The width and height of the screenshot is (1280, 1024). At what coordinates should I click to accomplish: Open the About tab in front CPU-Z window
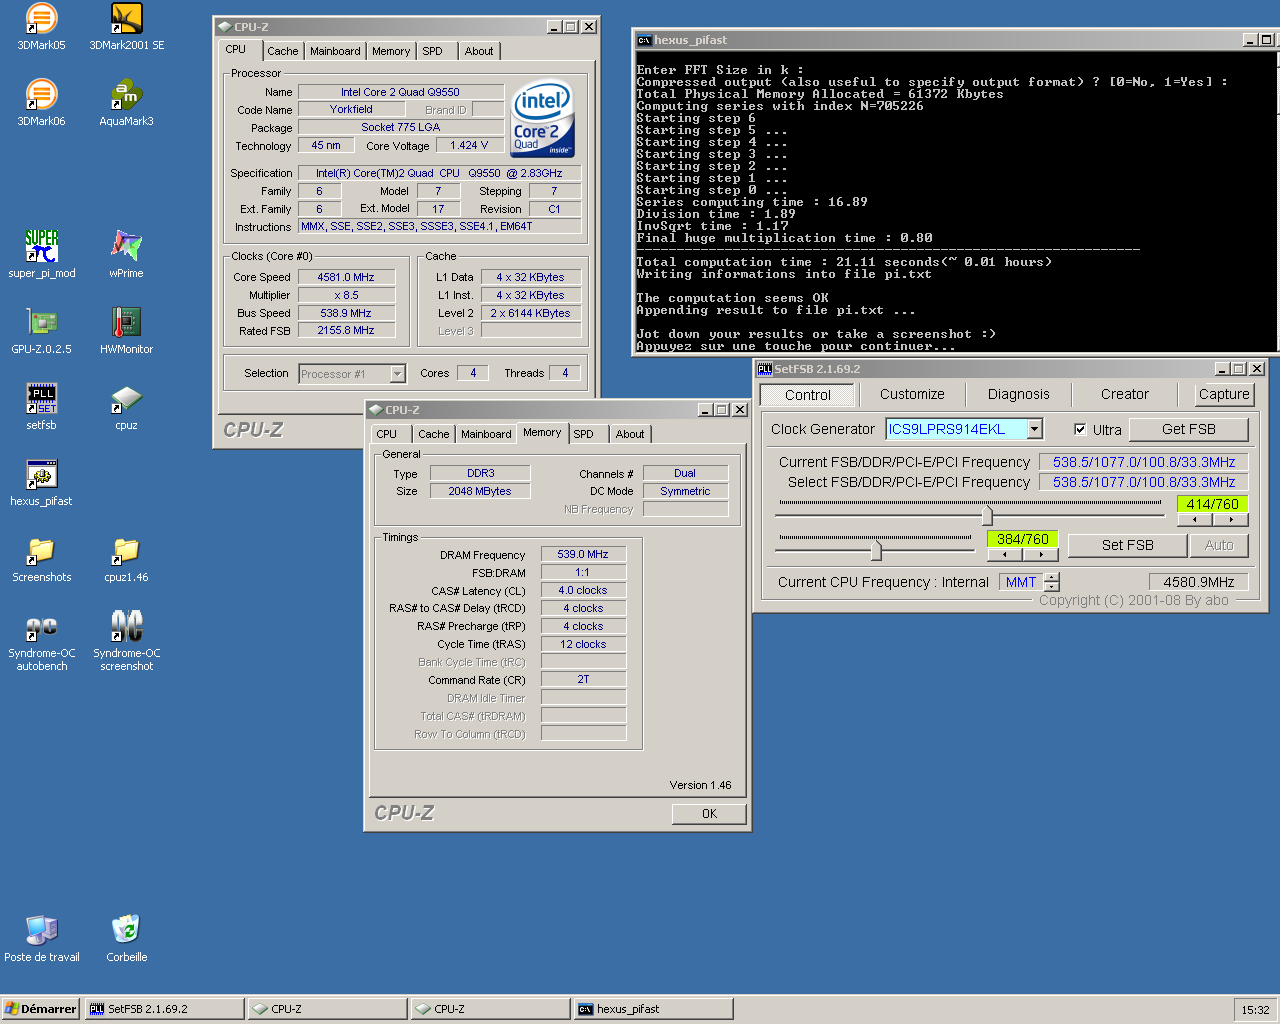[630, 434]
